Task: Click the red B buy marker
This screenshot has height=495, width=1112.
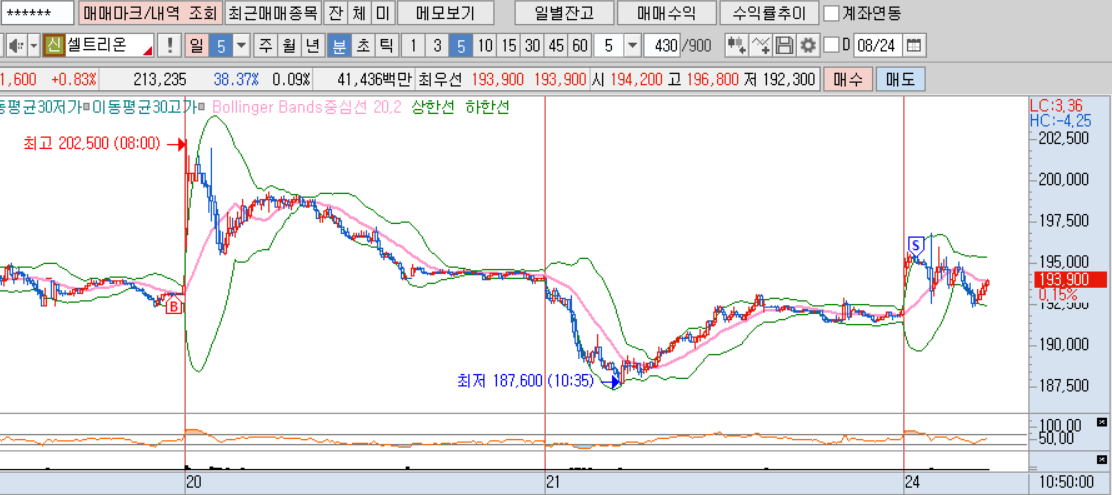Action: coord(173,307)
